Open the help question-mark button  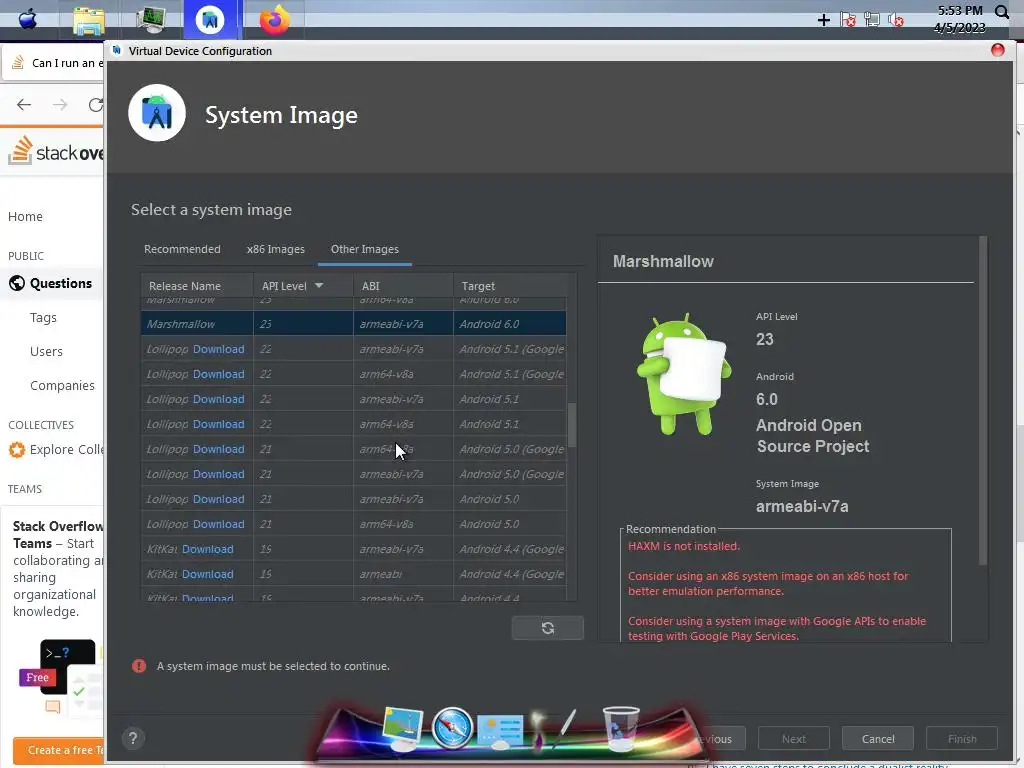pos(133,738)
